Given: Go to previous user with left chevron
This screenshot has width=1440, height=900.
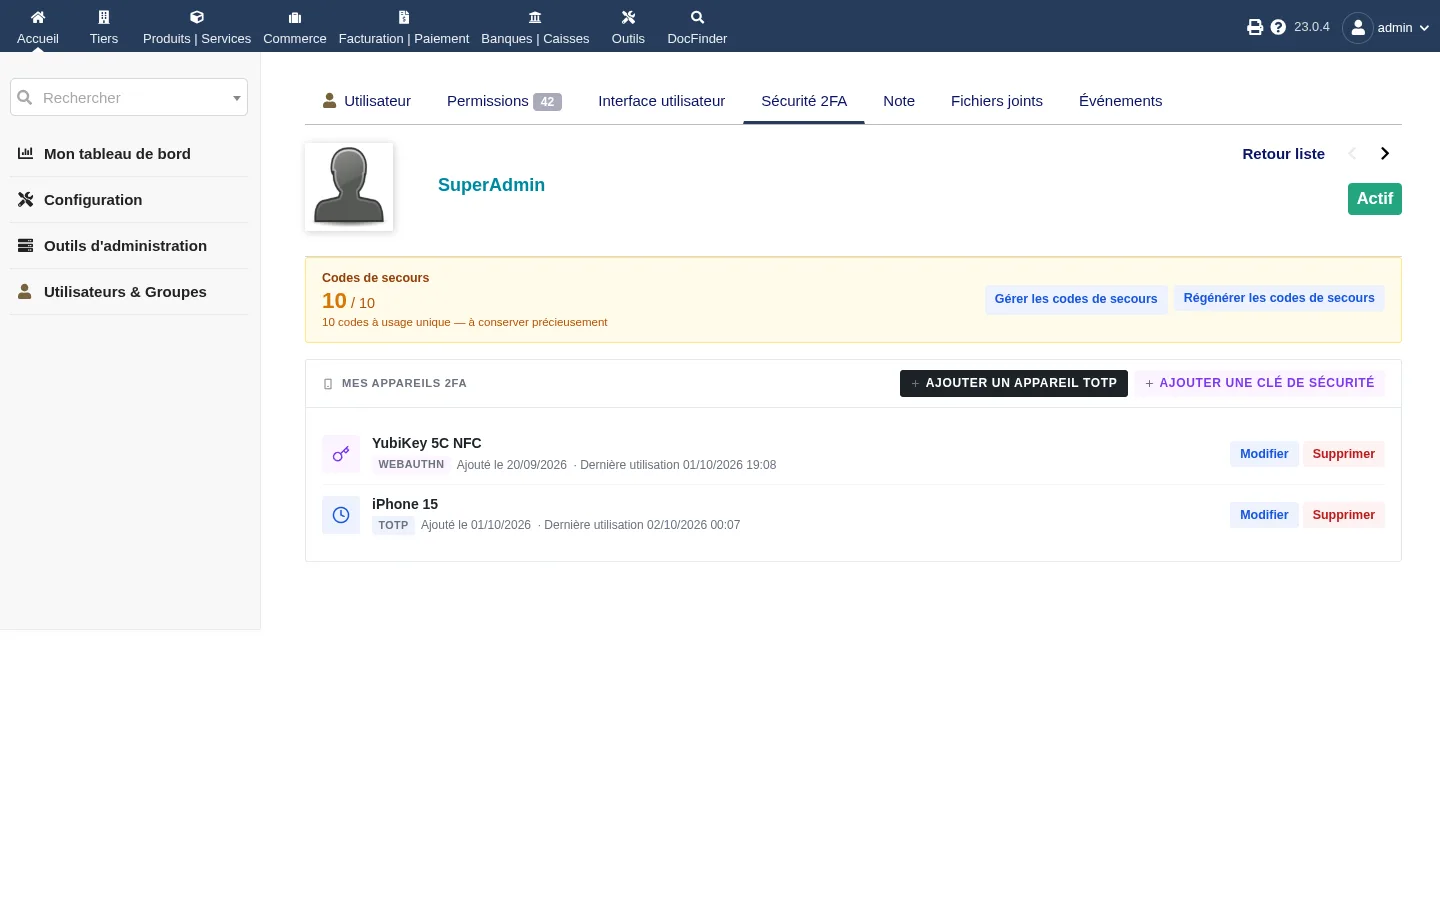Looking at the screenshot, I should 1353,154.
